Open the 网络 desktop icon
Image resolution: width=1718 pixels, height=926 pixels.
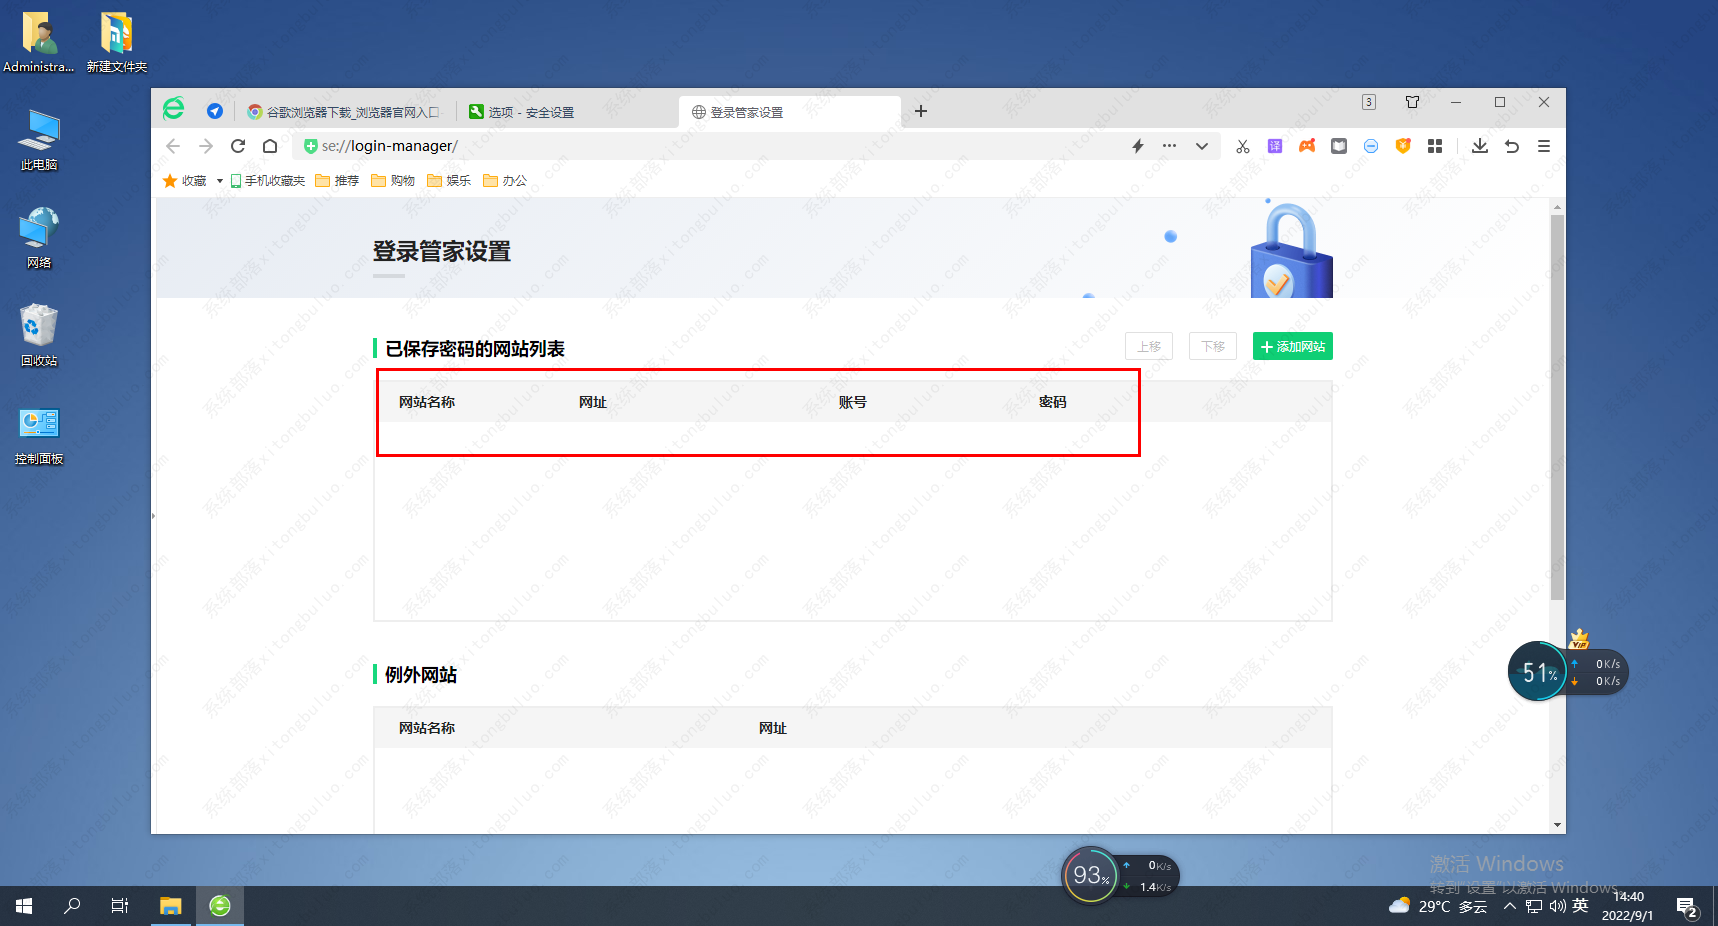(39, 238)
